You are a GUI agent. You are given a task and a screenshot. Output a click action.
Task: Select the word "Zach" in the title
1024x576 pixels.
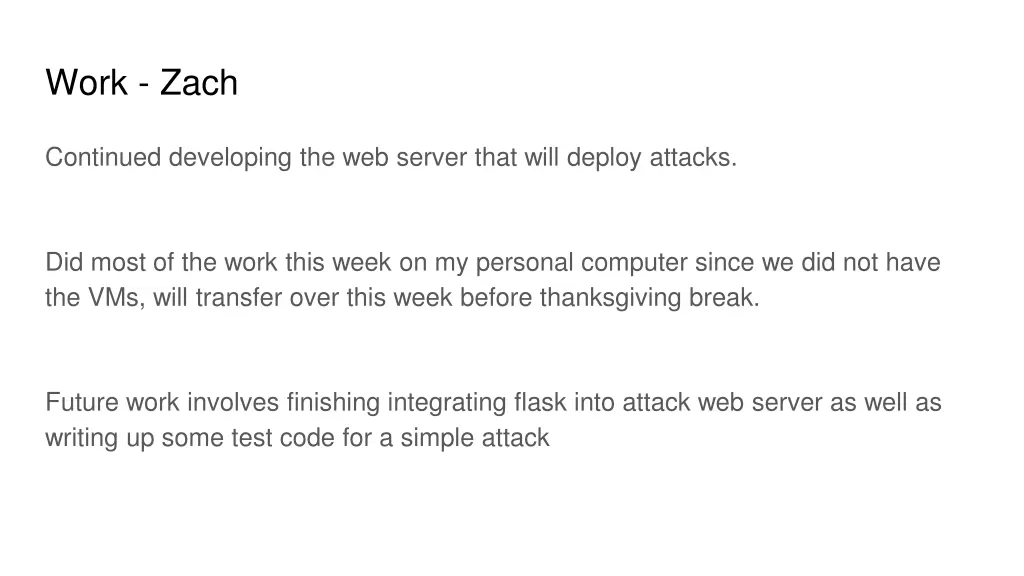[x=199, y=83]
